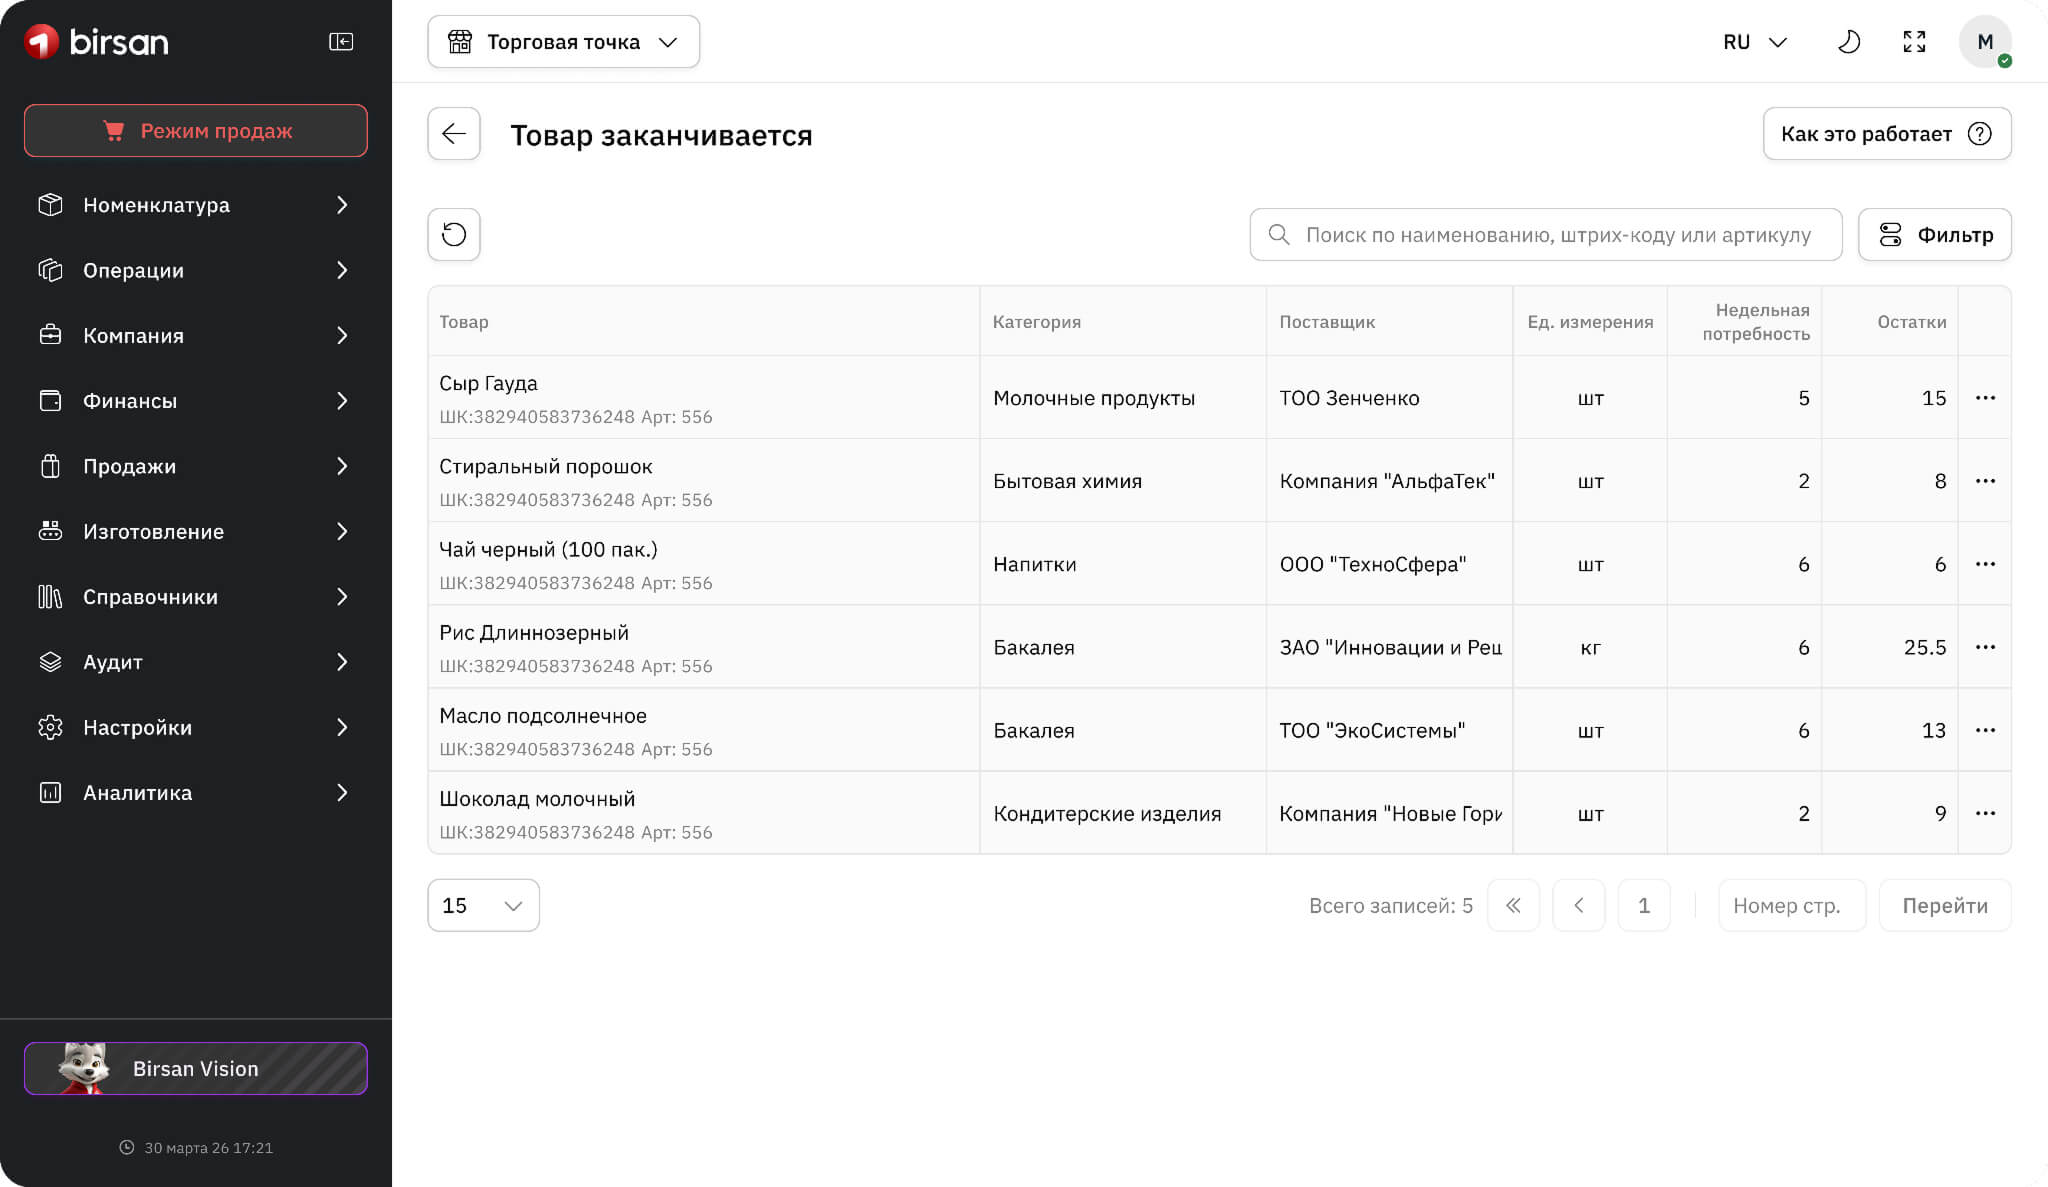
Task: Open actions menu for Шоколад молочный row
Action: 1985,813
